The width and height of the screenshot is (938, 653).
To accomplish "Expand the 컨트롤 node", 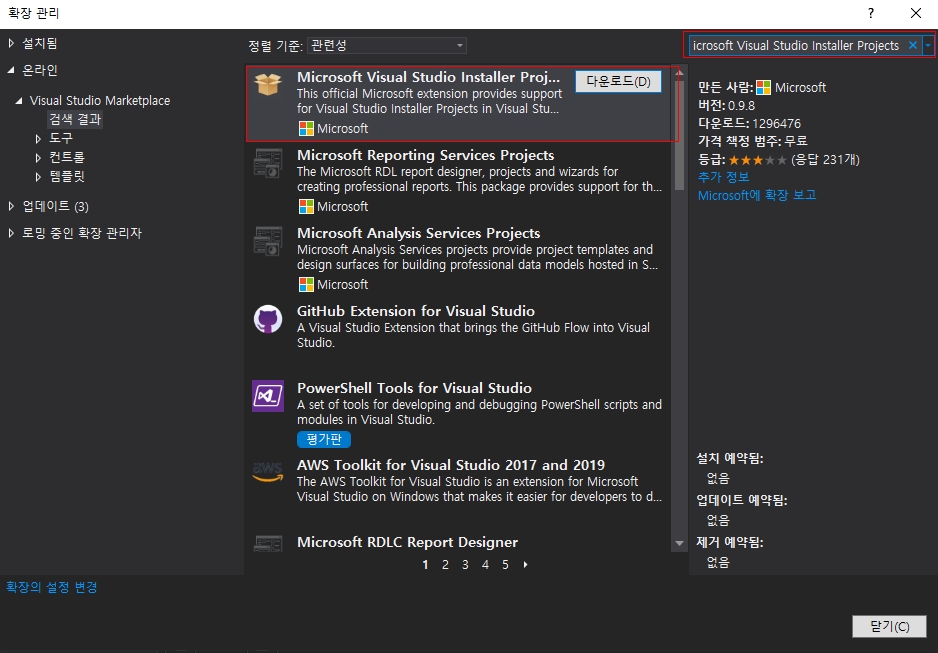I will click(x=38, y=158).
